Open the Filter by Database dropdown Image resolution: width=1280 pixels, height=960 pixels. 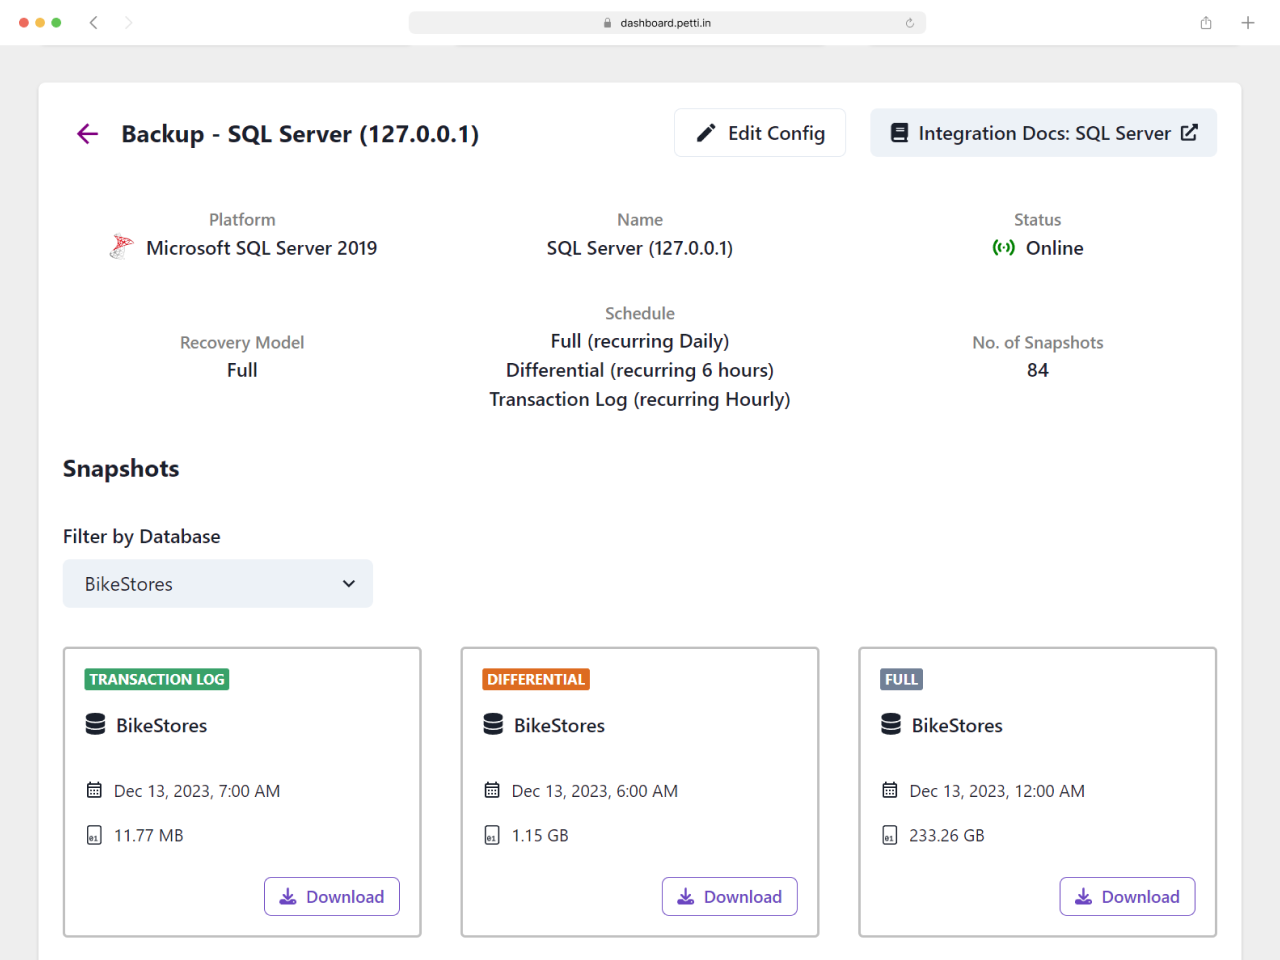click(x=218, y=584)
